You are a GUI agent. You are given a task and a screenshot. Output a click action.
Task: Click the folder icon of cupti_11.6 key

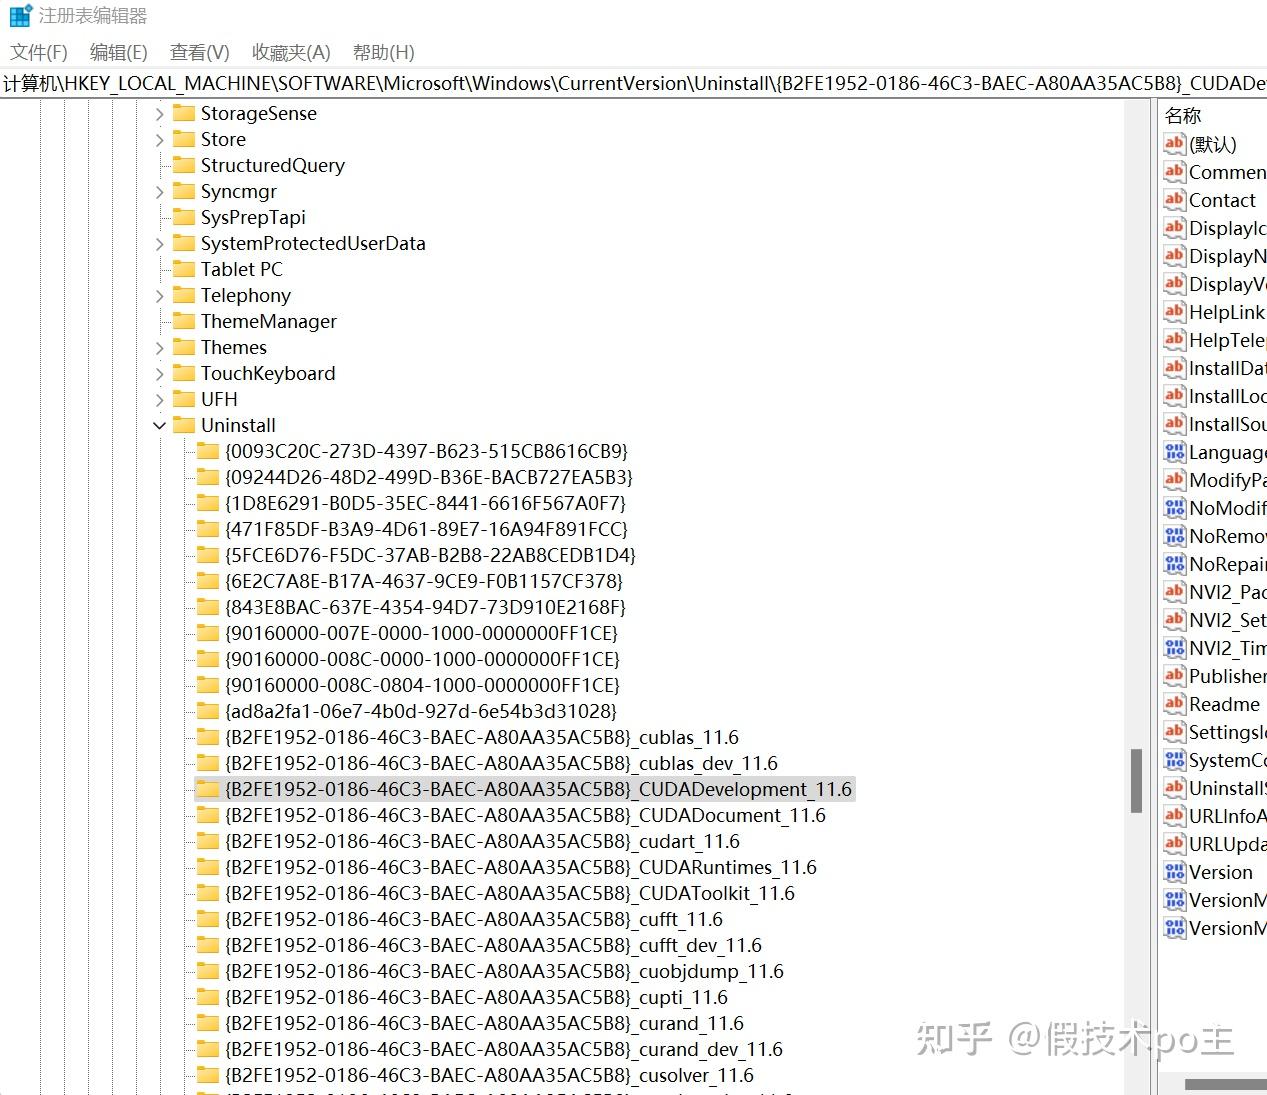tap(207, 997)
